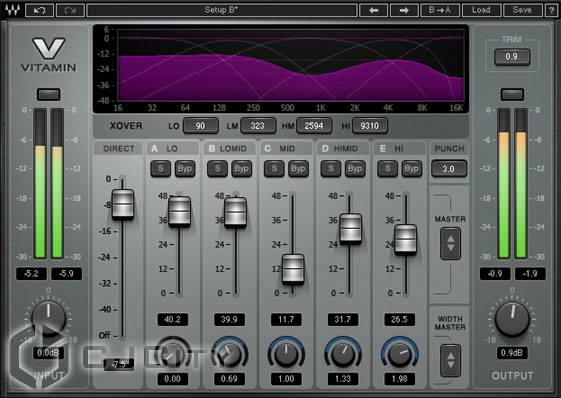Click the E HI width knob

click(400, 354)
